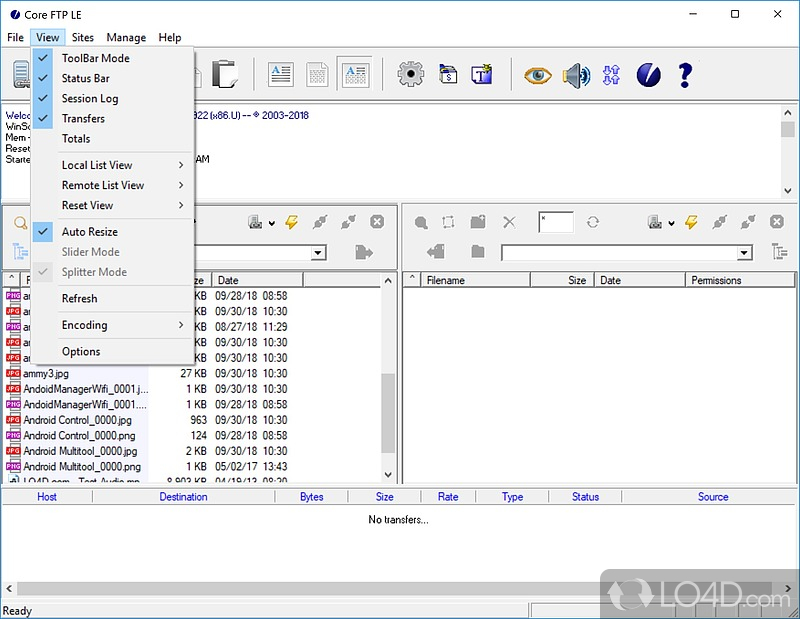The width and height of the screenshot is (800, 619).
Task: Open the Sites menu
Action: pos(82,37)
